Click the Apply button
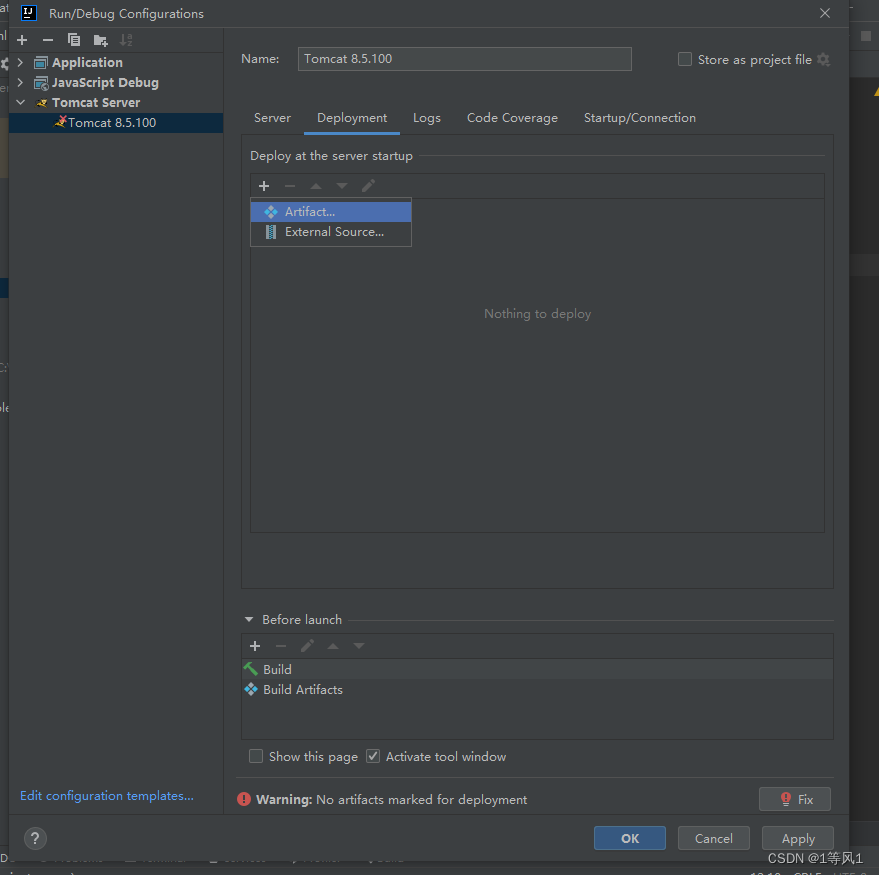The image size is (879, 875). coord(798,839)
